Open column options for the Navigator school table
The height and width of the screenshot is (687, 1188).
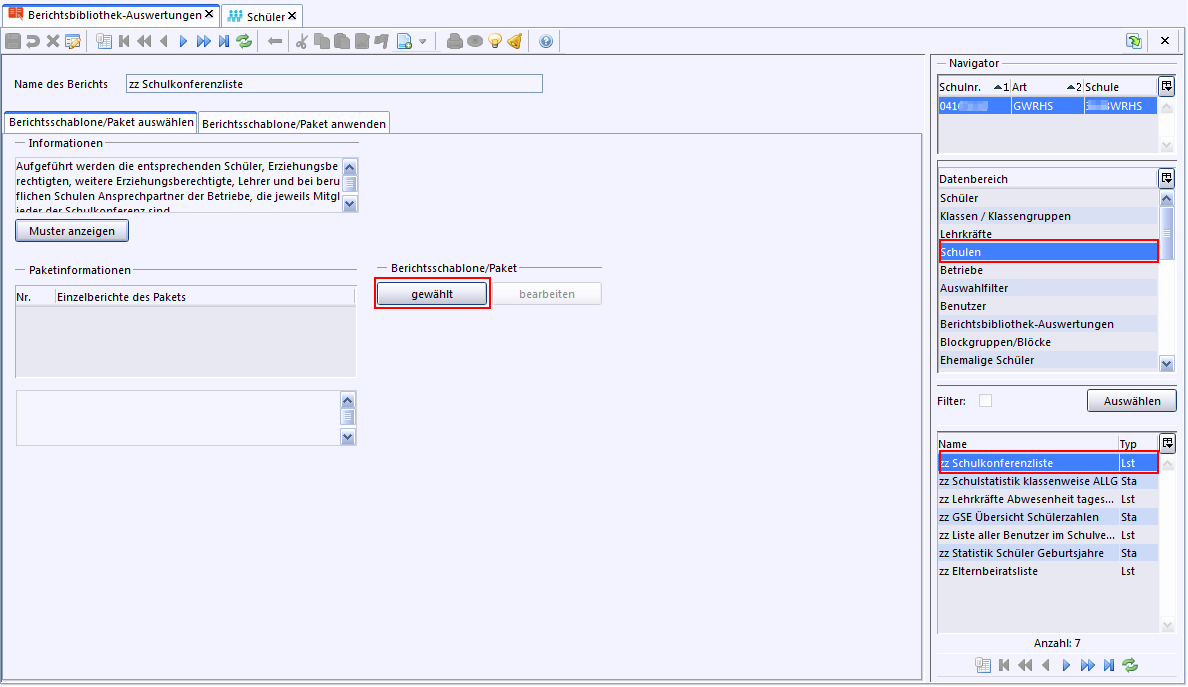coord(1166,87)
